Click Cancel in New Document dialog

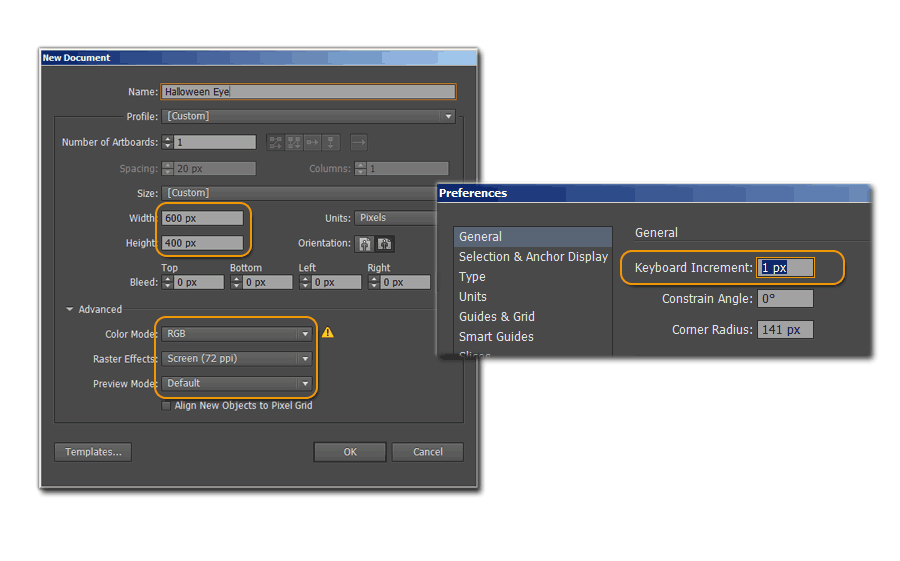[428, 452]
